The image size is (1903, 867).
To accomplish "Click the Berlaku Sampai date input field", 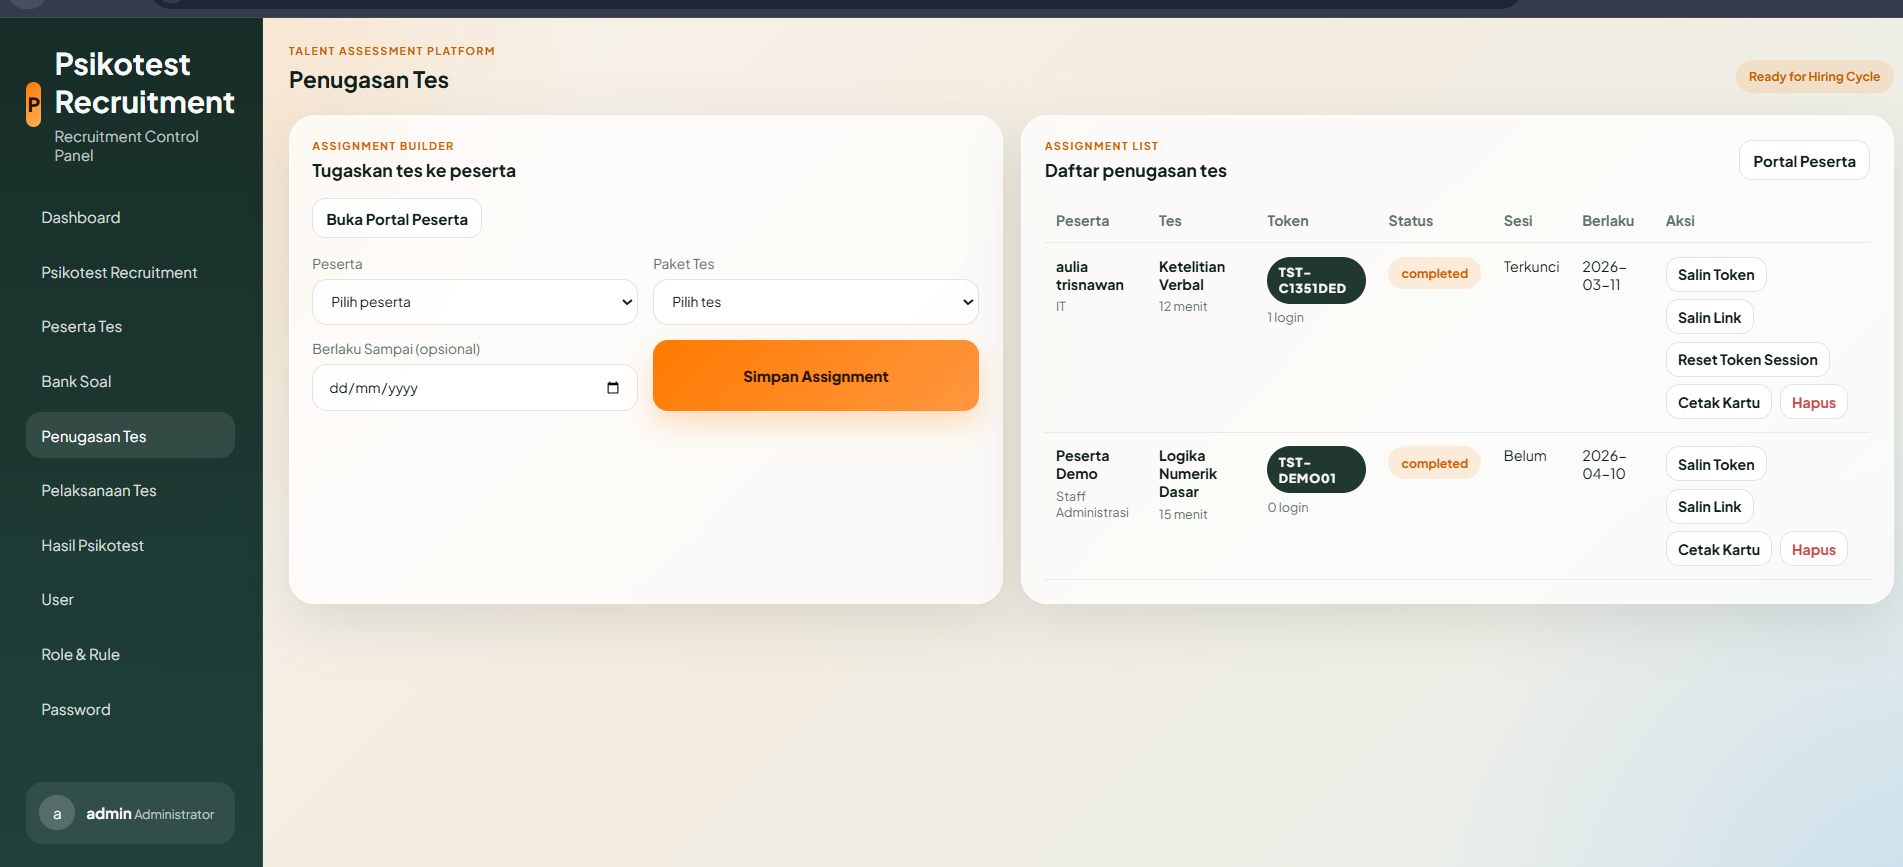I will 460,388.
